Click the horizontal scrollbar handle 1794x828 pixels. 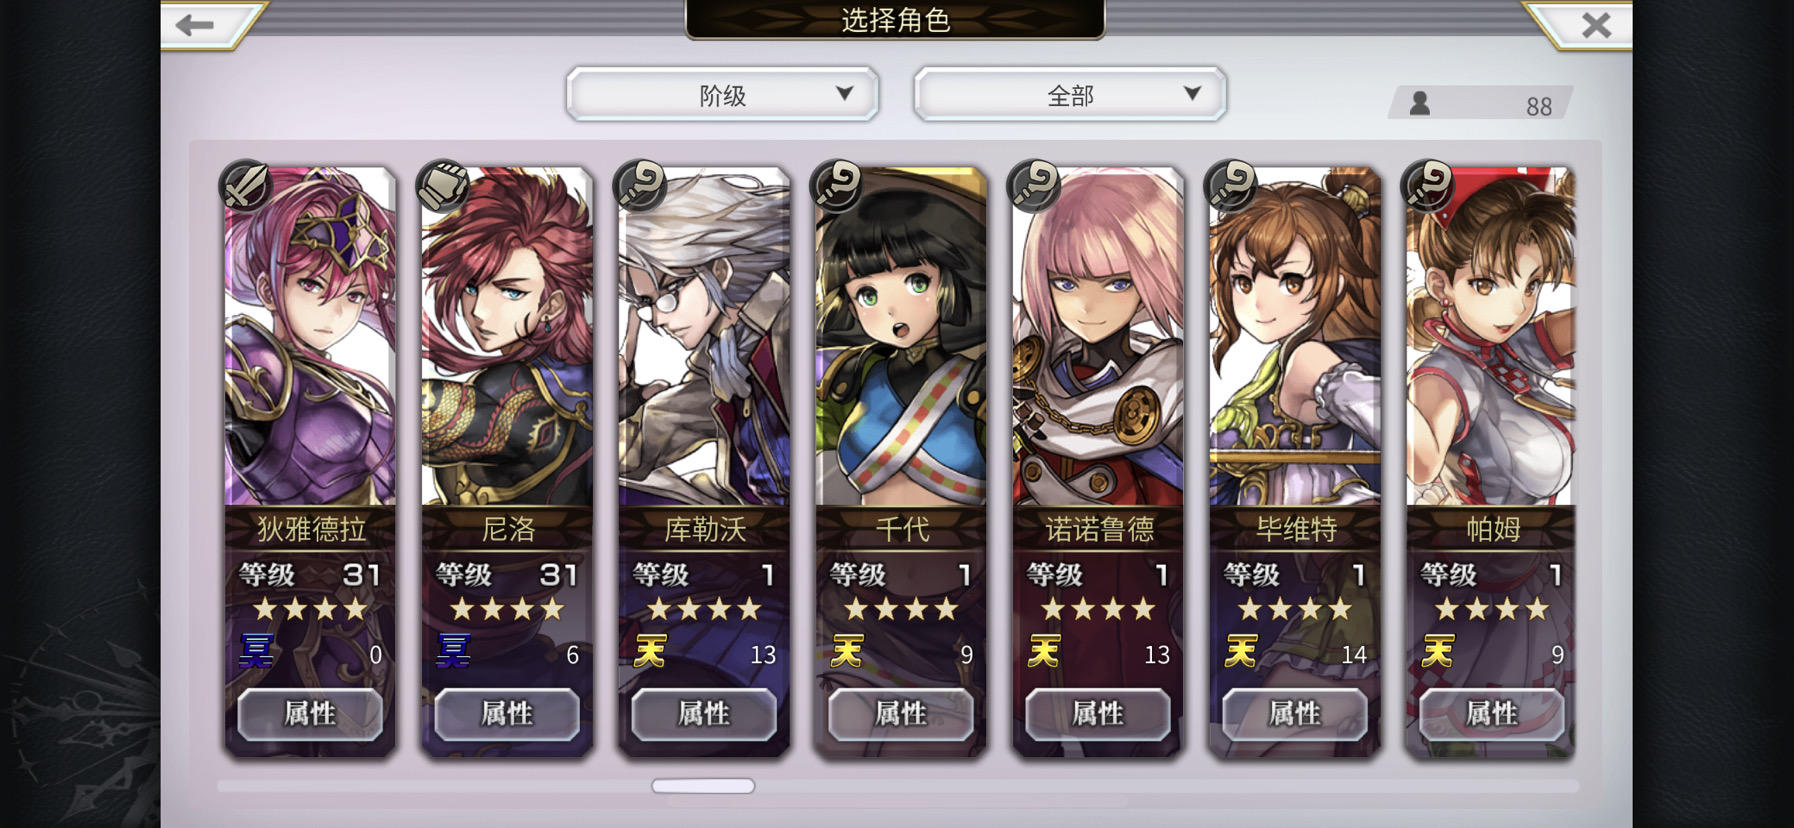tap(703, 786)
